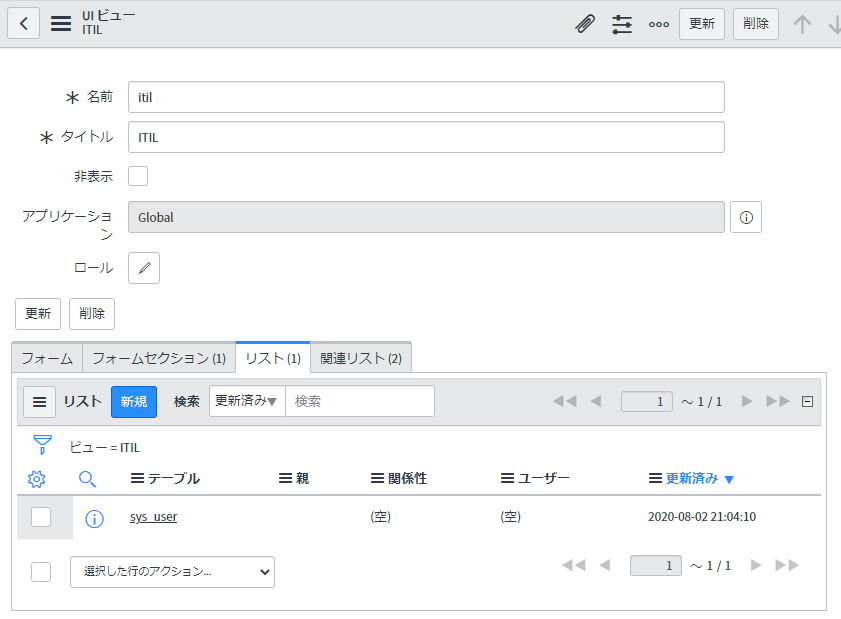Click the bottom pager page number field
The image size is (841, 619).
655,565
